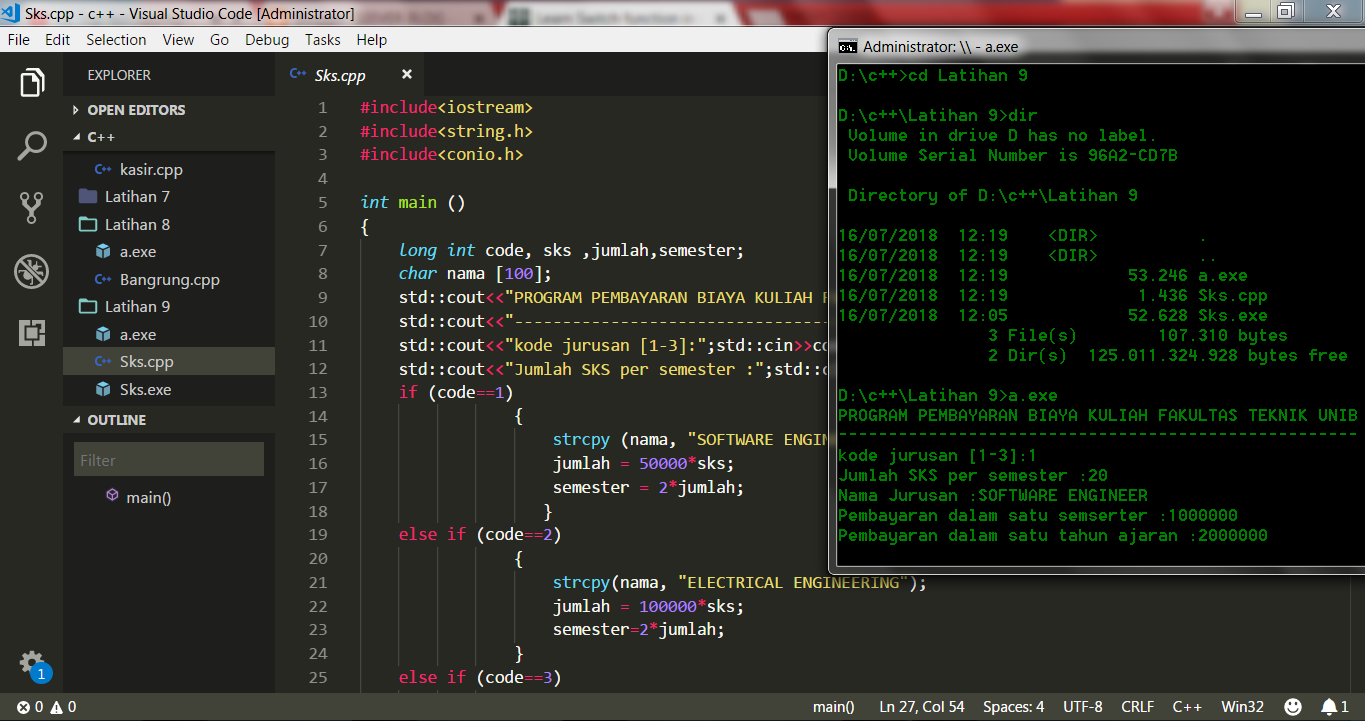Screen dimensions: 1365x721
Task: Click the Latihan 8 open-folder icon
Action: pyautogui.click(x=88, y=224)
